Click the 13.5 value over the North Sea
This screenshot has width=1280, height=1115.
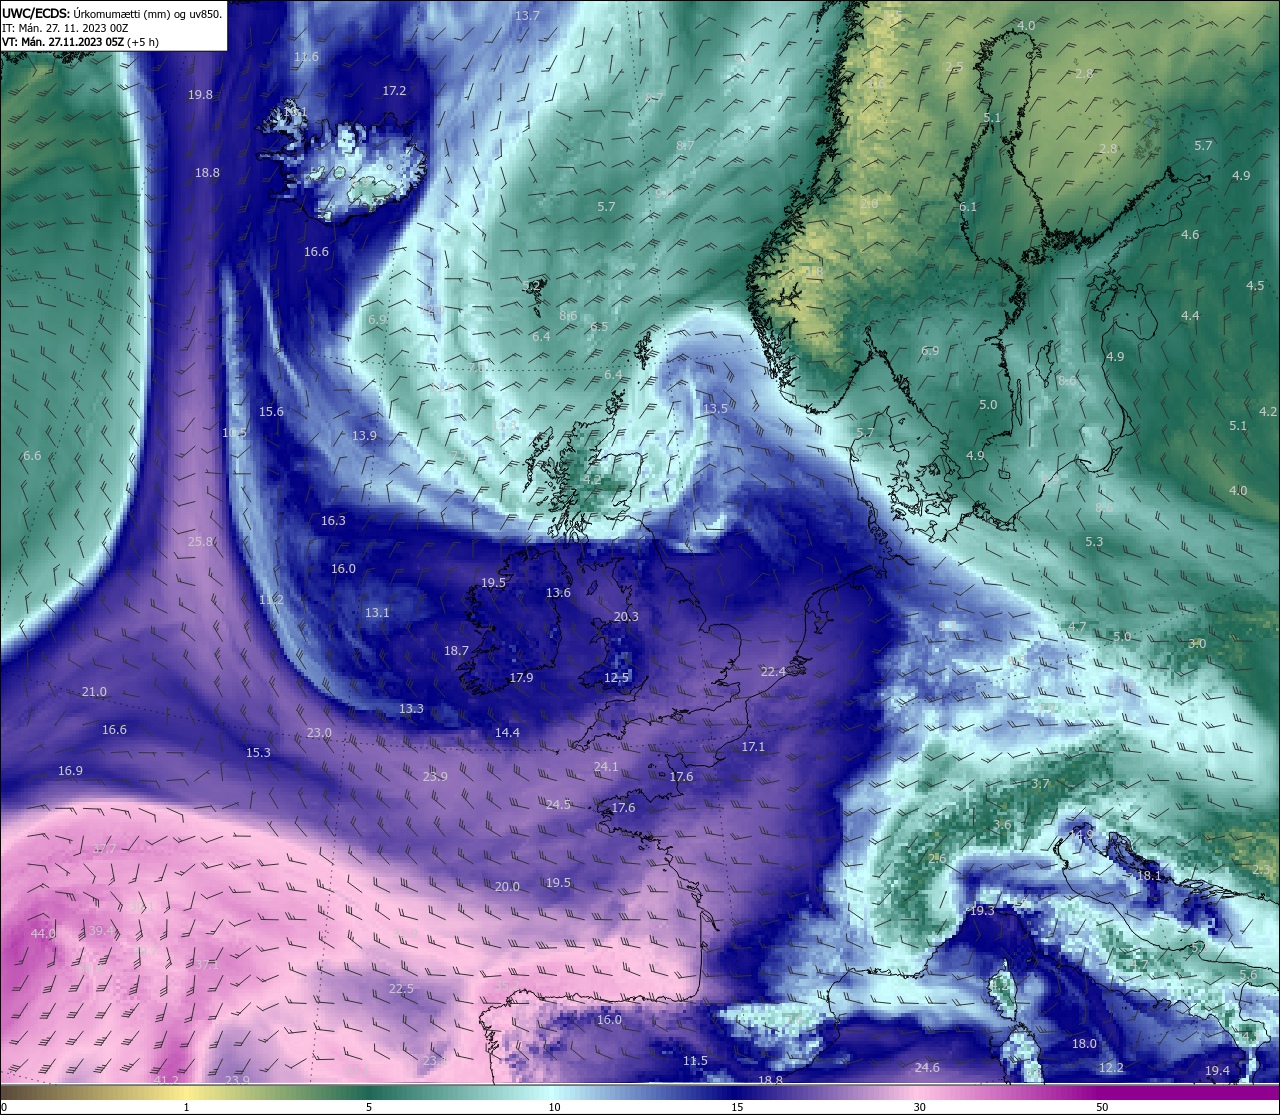715,409
